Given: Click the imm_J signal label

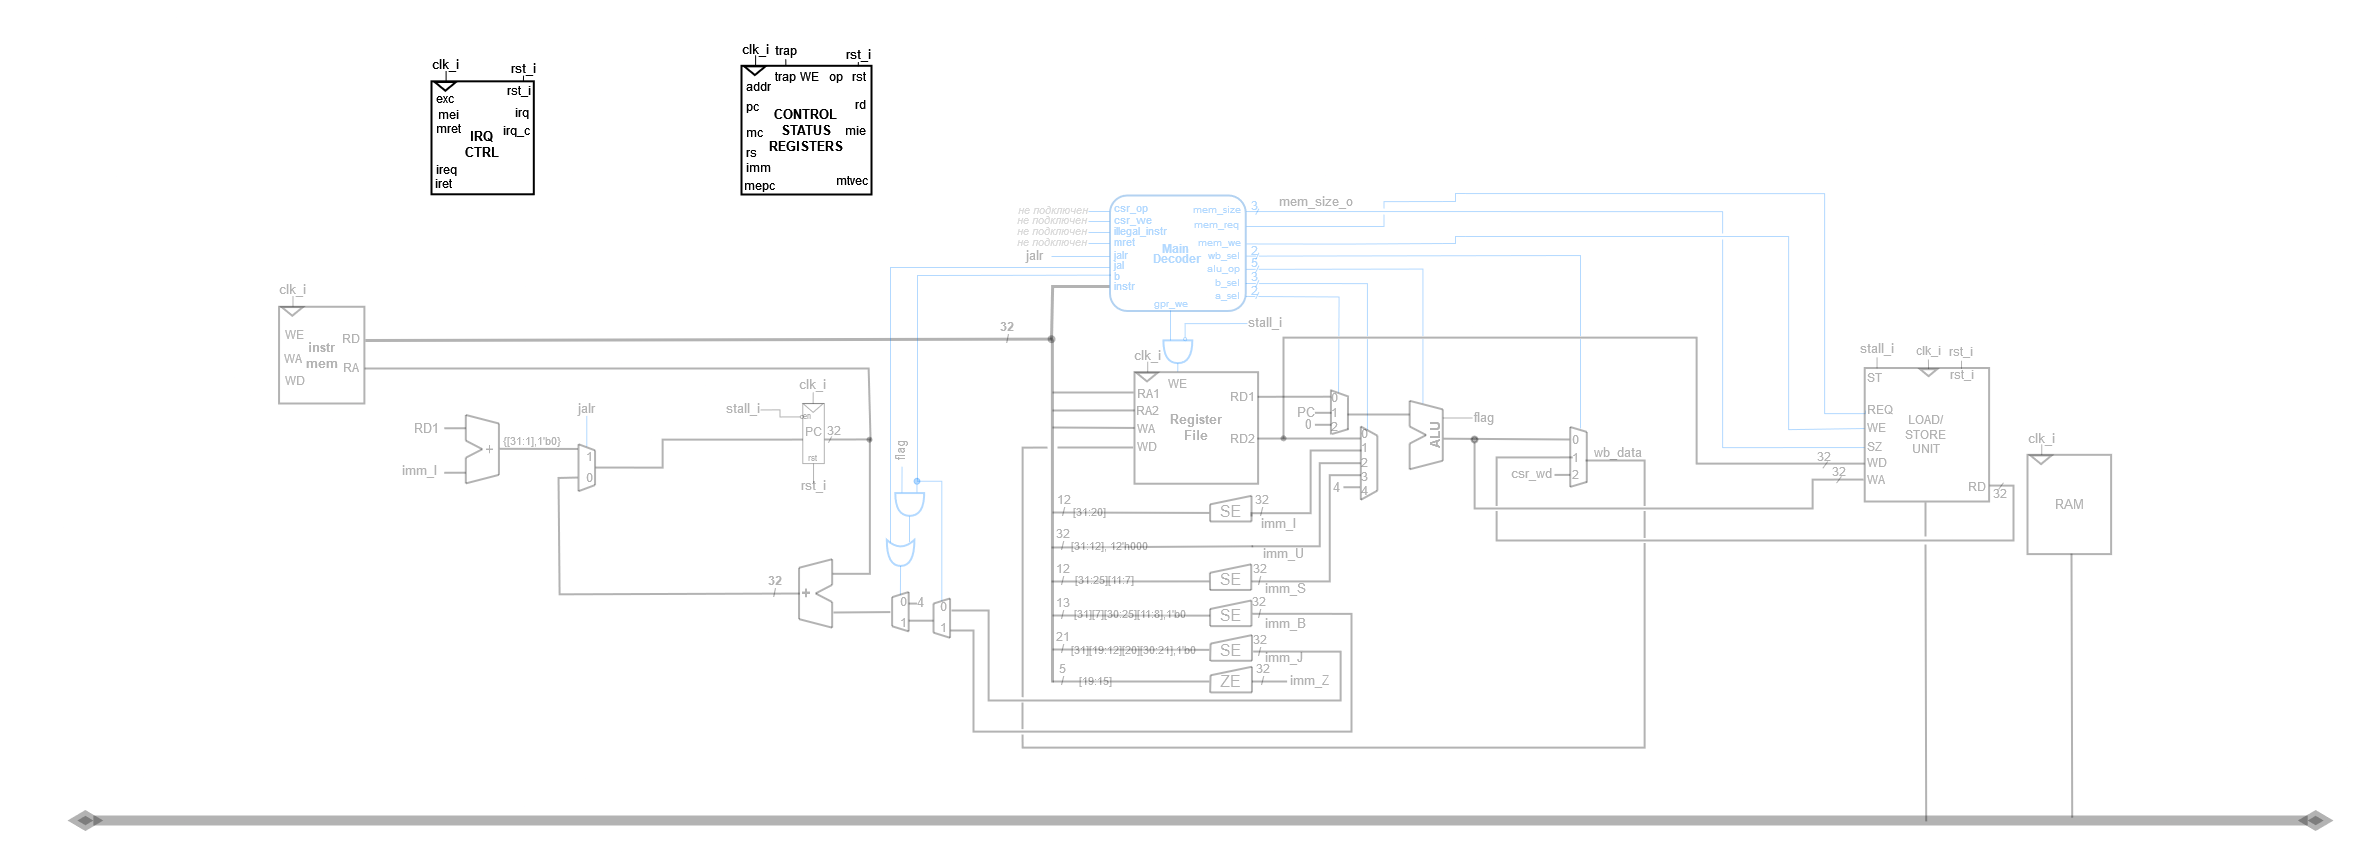Looking at the screenshot, I should point(1283,658).
